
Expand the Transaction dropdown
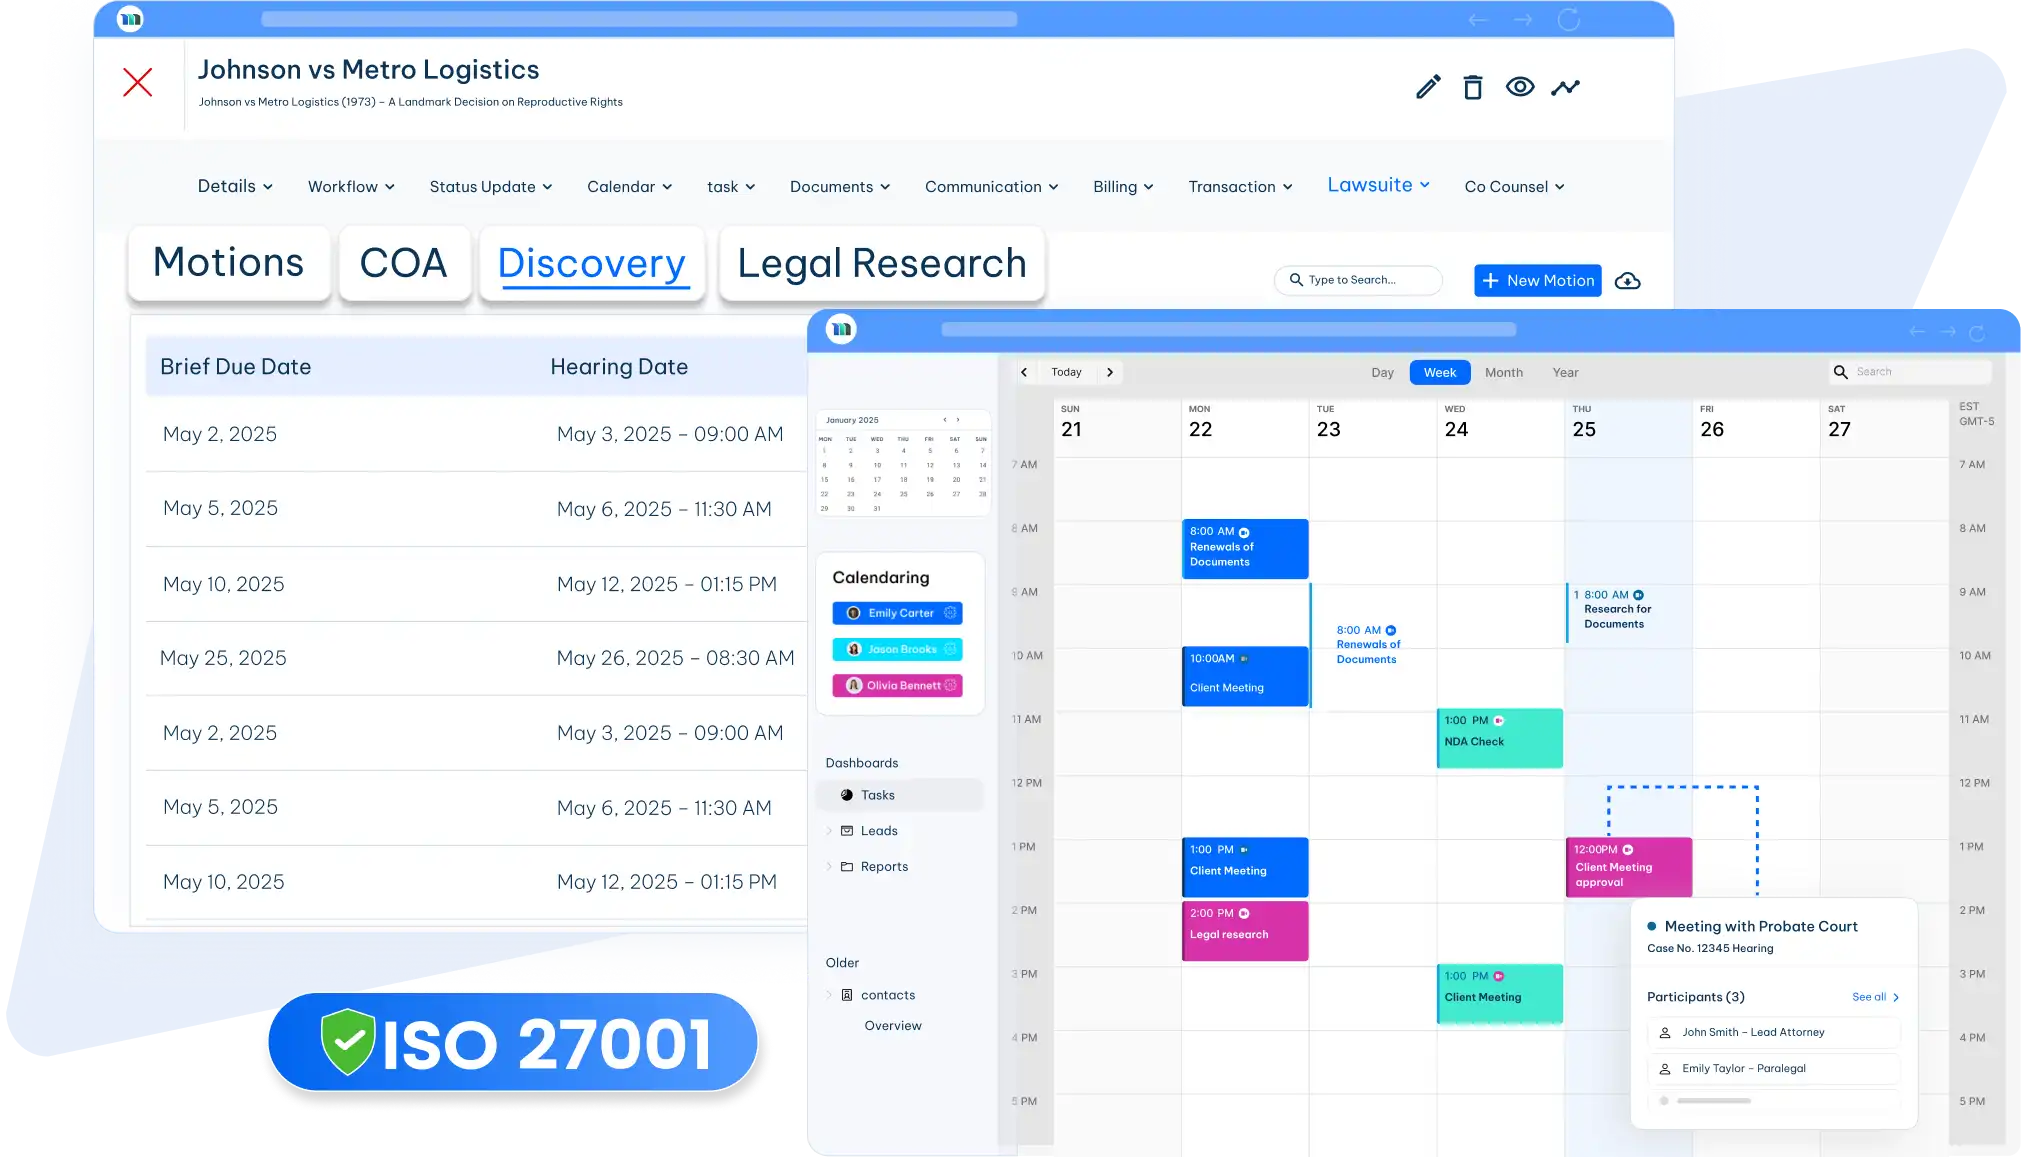(x=1240, y=187)
